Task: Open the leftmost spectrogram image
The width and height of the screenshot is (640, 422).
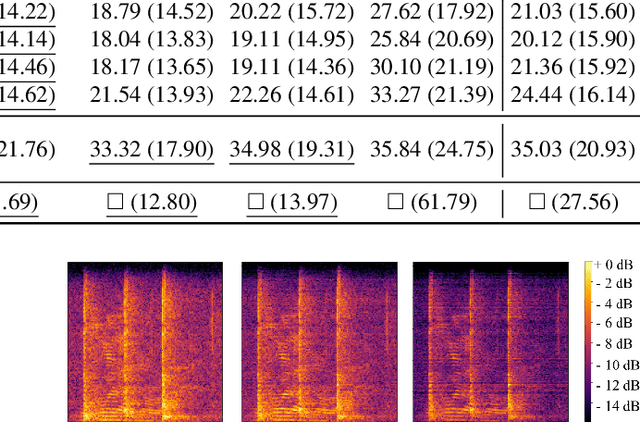Action: [x=145, y=341]
